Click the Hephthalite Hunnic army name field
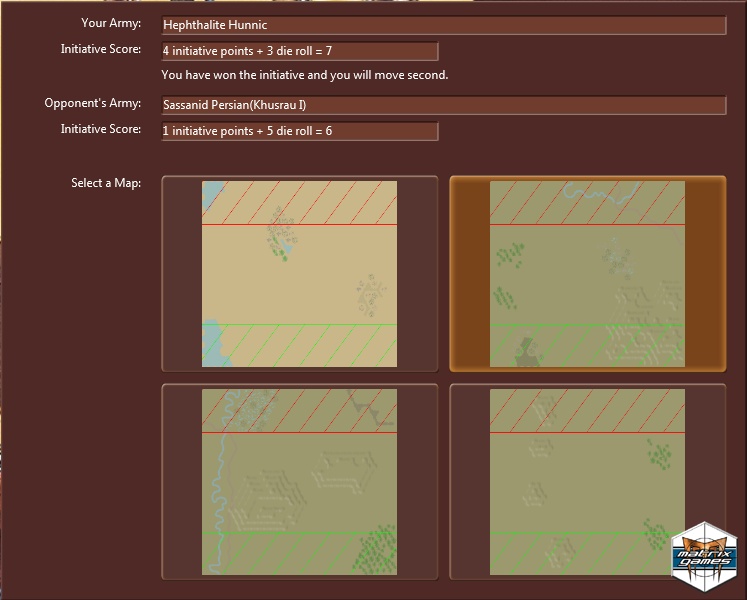Screen dimensions: 747x600 (x=443, y=25)
